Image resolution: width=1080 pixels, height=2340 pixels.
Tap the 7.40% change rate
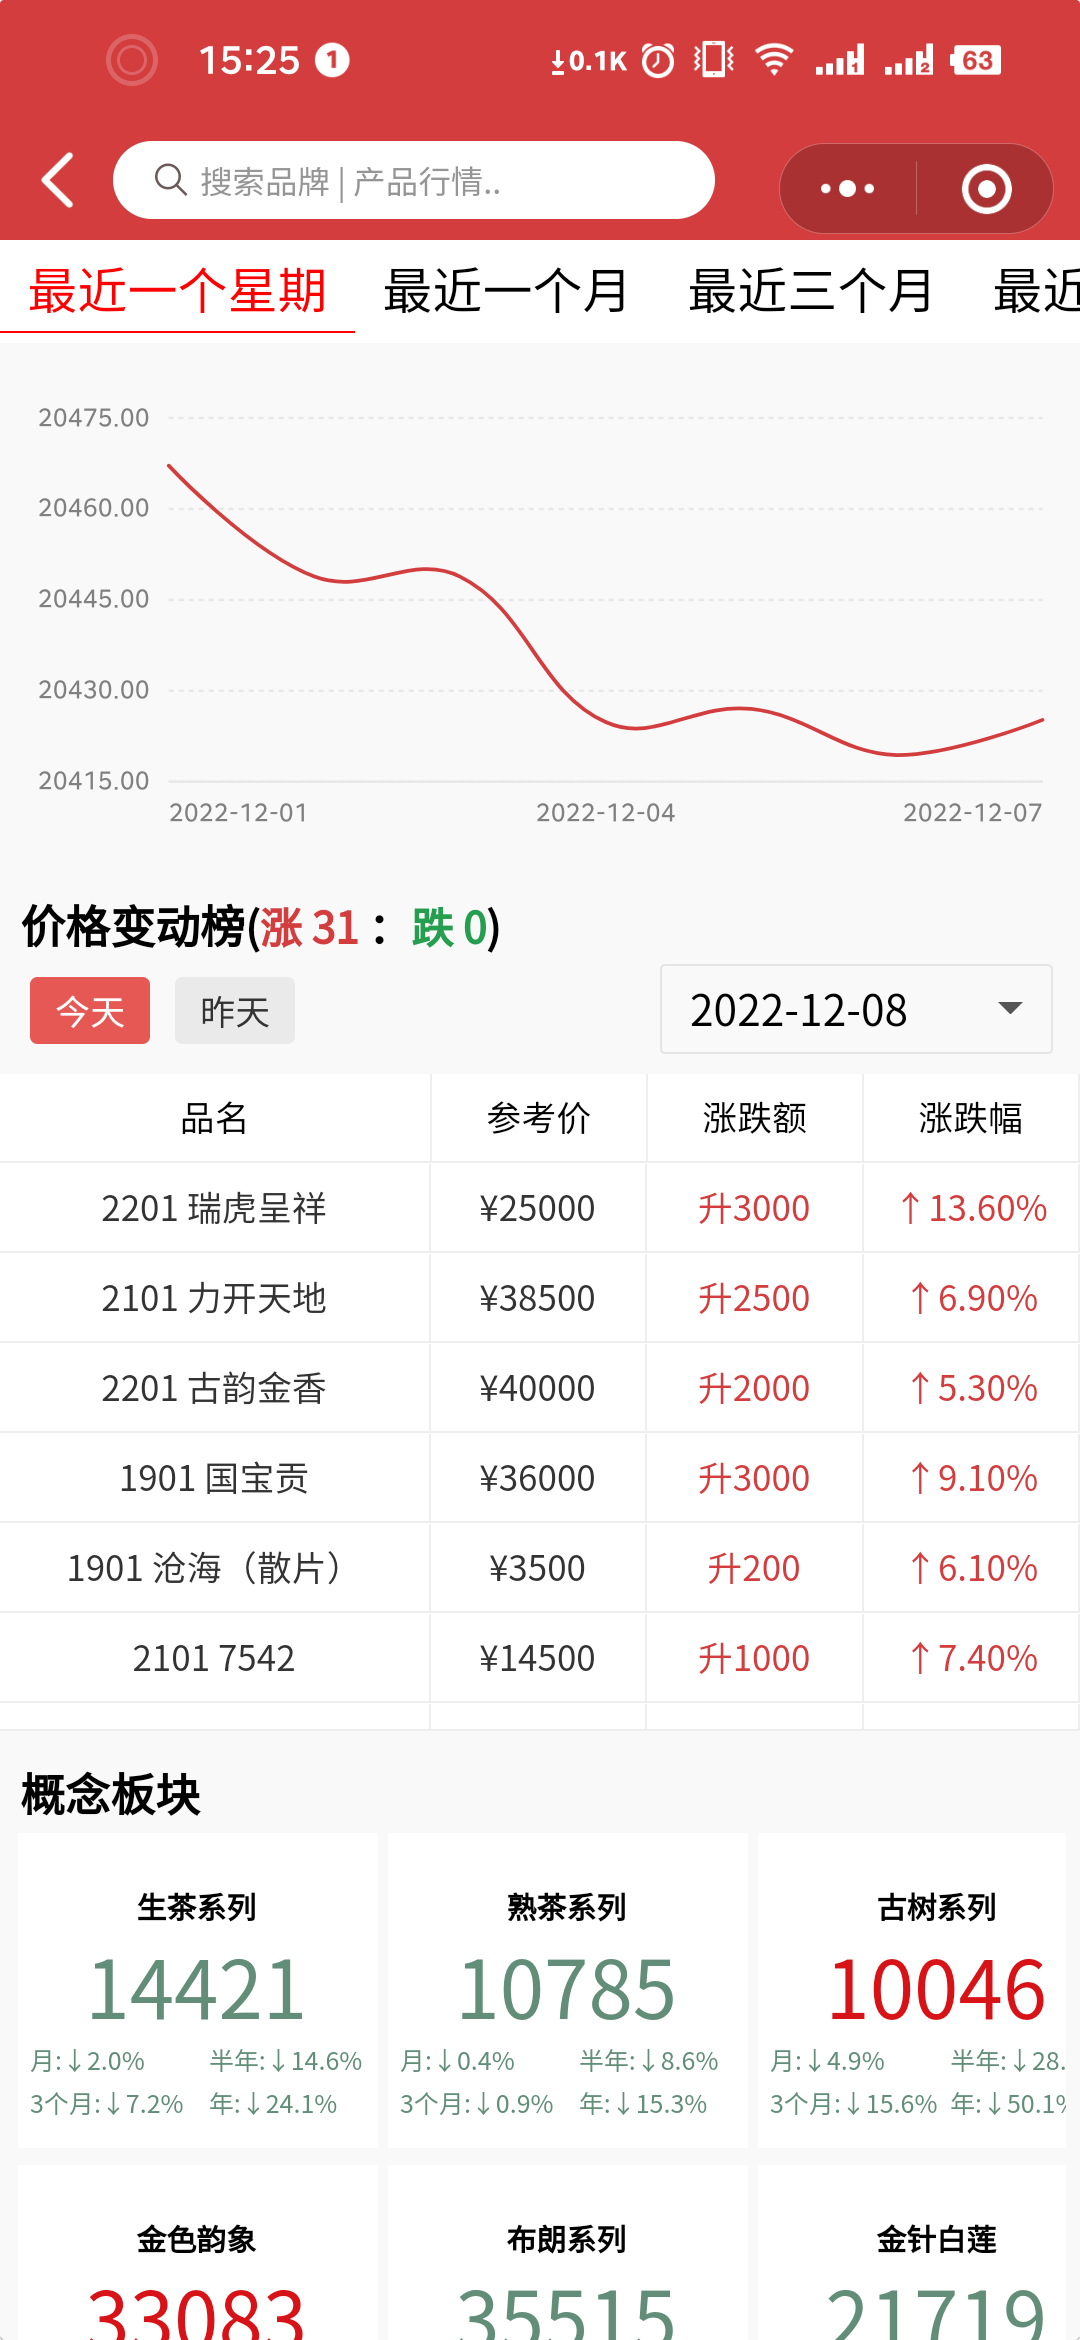(973, 1658)
